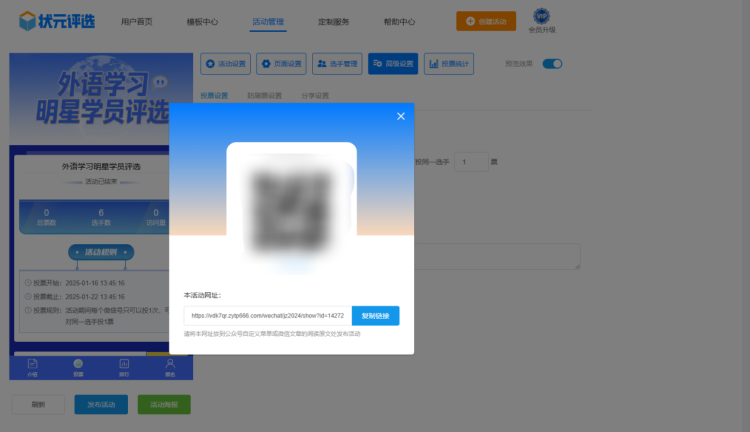Close the QR code share dialog
Screen dimensions: 750x432
point(400,117)
